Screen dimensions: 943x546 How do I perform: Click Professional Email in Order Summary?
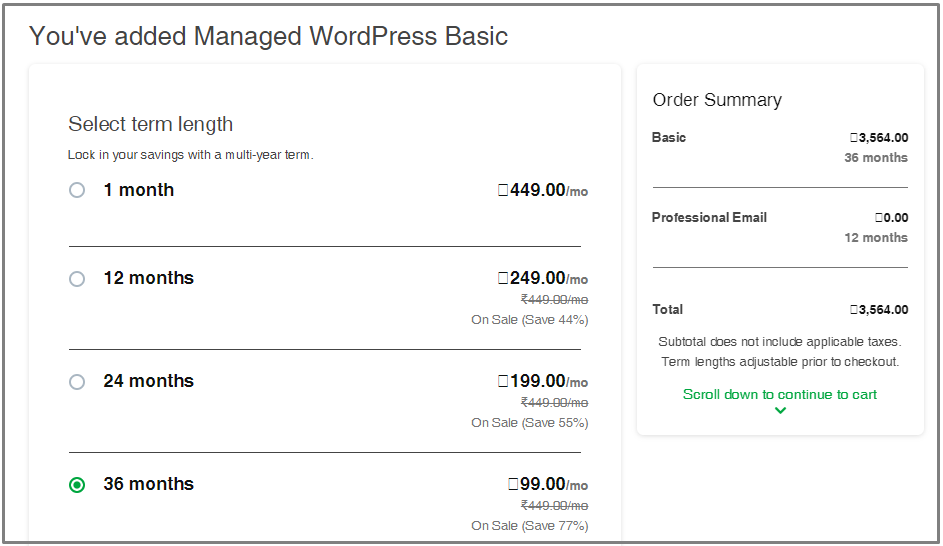pyautogui.click(x=710, y=218)
